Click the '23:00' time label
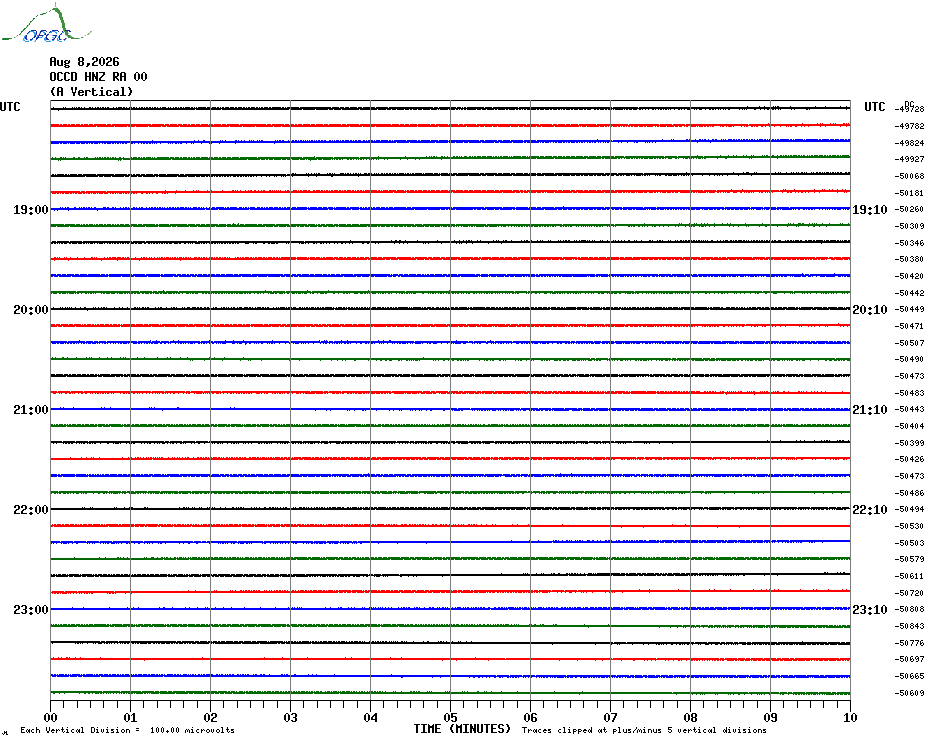Screen dimensions: 930x744 (31, 610)
